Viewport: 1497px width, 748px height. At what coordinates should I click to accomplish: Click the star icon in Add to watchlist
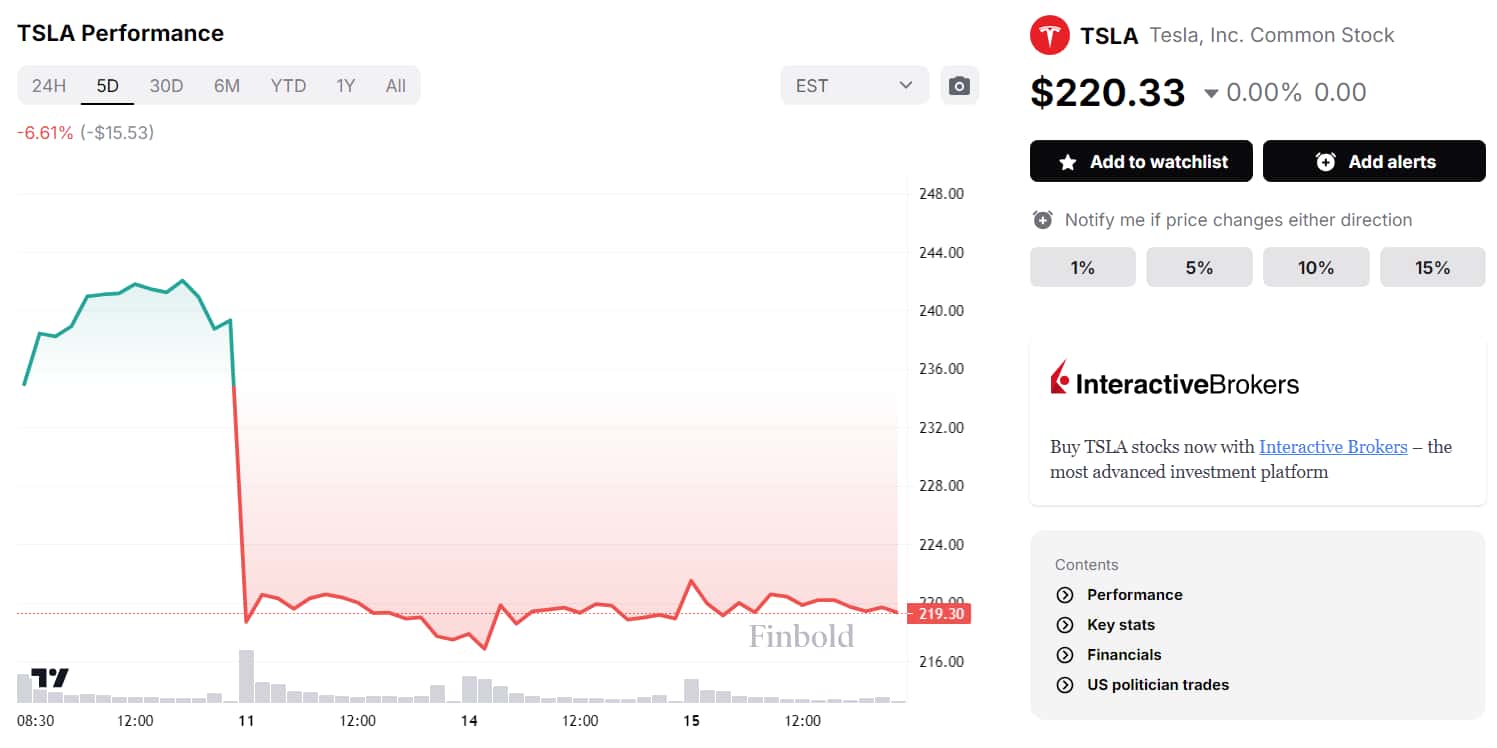(x=1068, y=162)
